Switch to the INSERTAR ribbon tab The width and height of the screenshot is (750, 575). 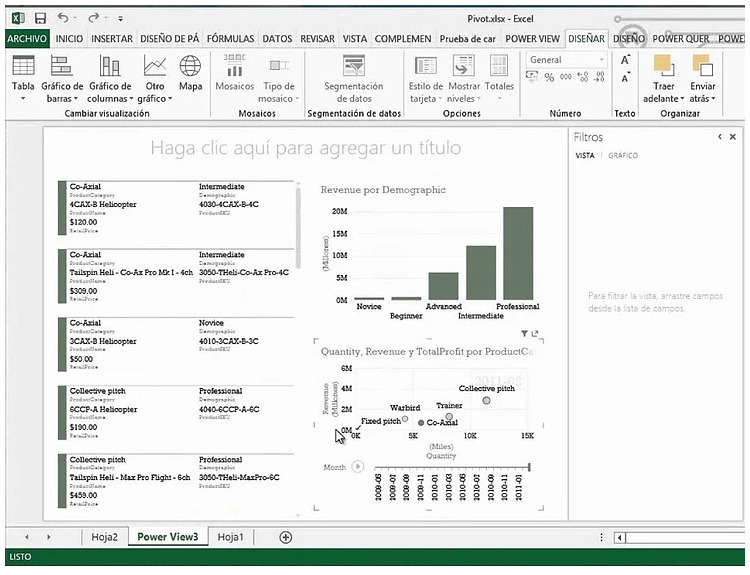point(112,39)
